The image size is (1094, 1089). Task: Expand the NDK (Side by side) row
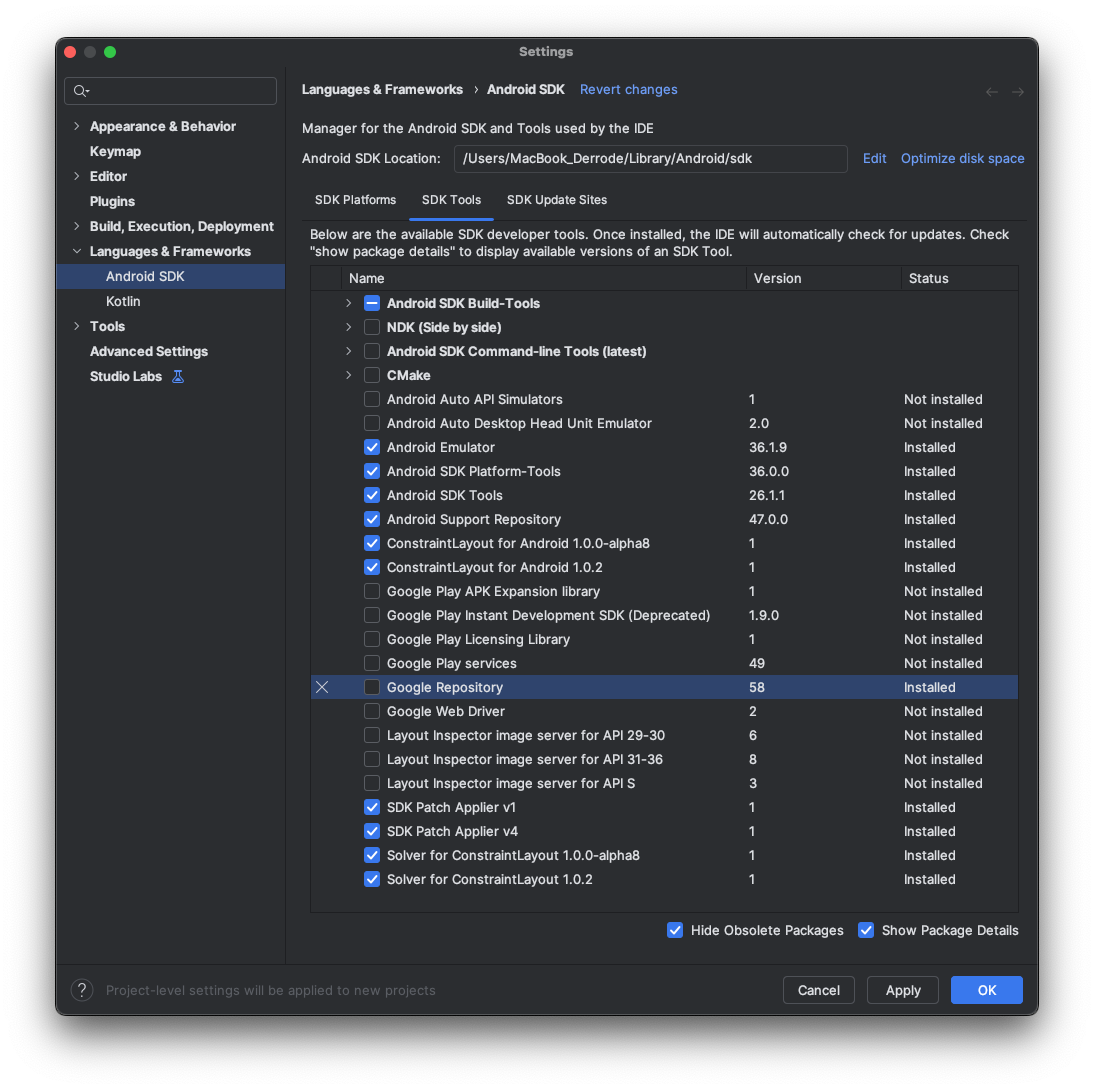click(x=349, y=327)
